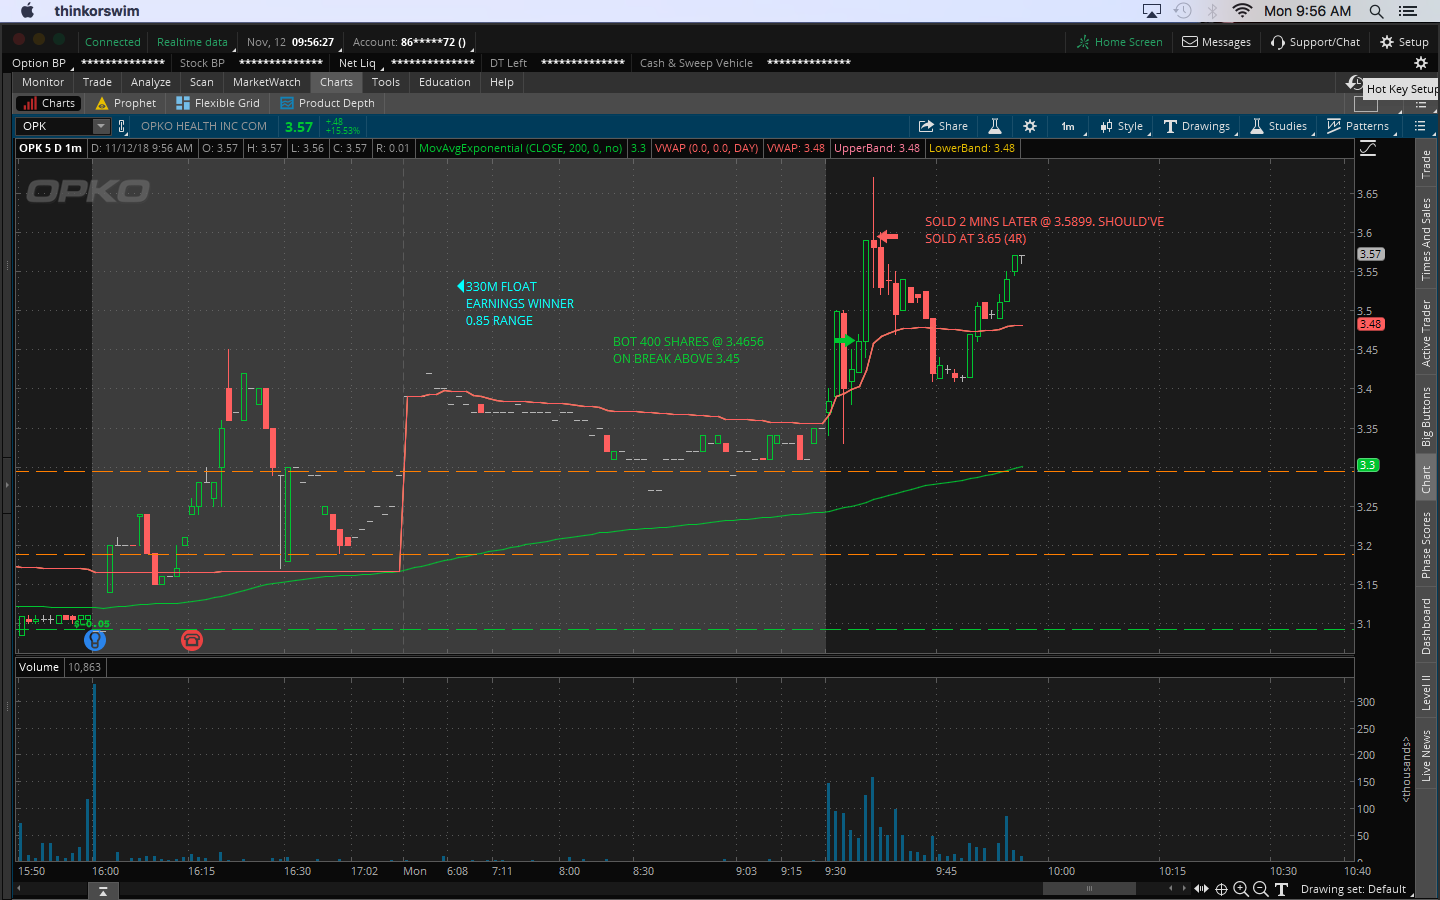The width and height of the screenshot is (1440, 900).
Task: Switch to the Analyze tab
Action: pyautogui.click(x=151, y=82)
